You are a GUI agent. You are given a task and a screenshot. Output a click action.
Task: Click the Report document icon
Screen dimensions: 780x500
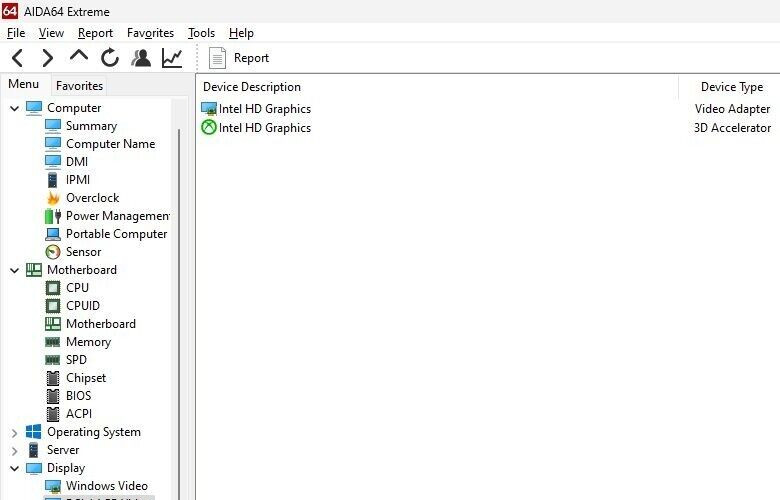217,58
